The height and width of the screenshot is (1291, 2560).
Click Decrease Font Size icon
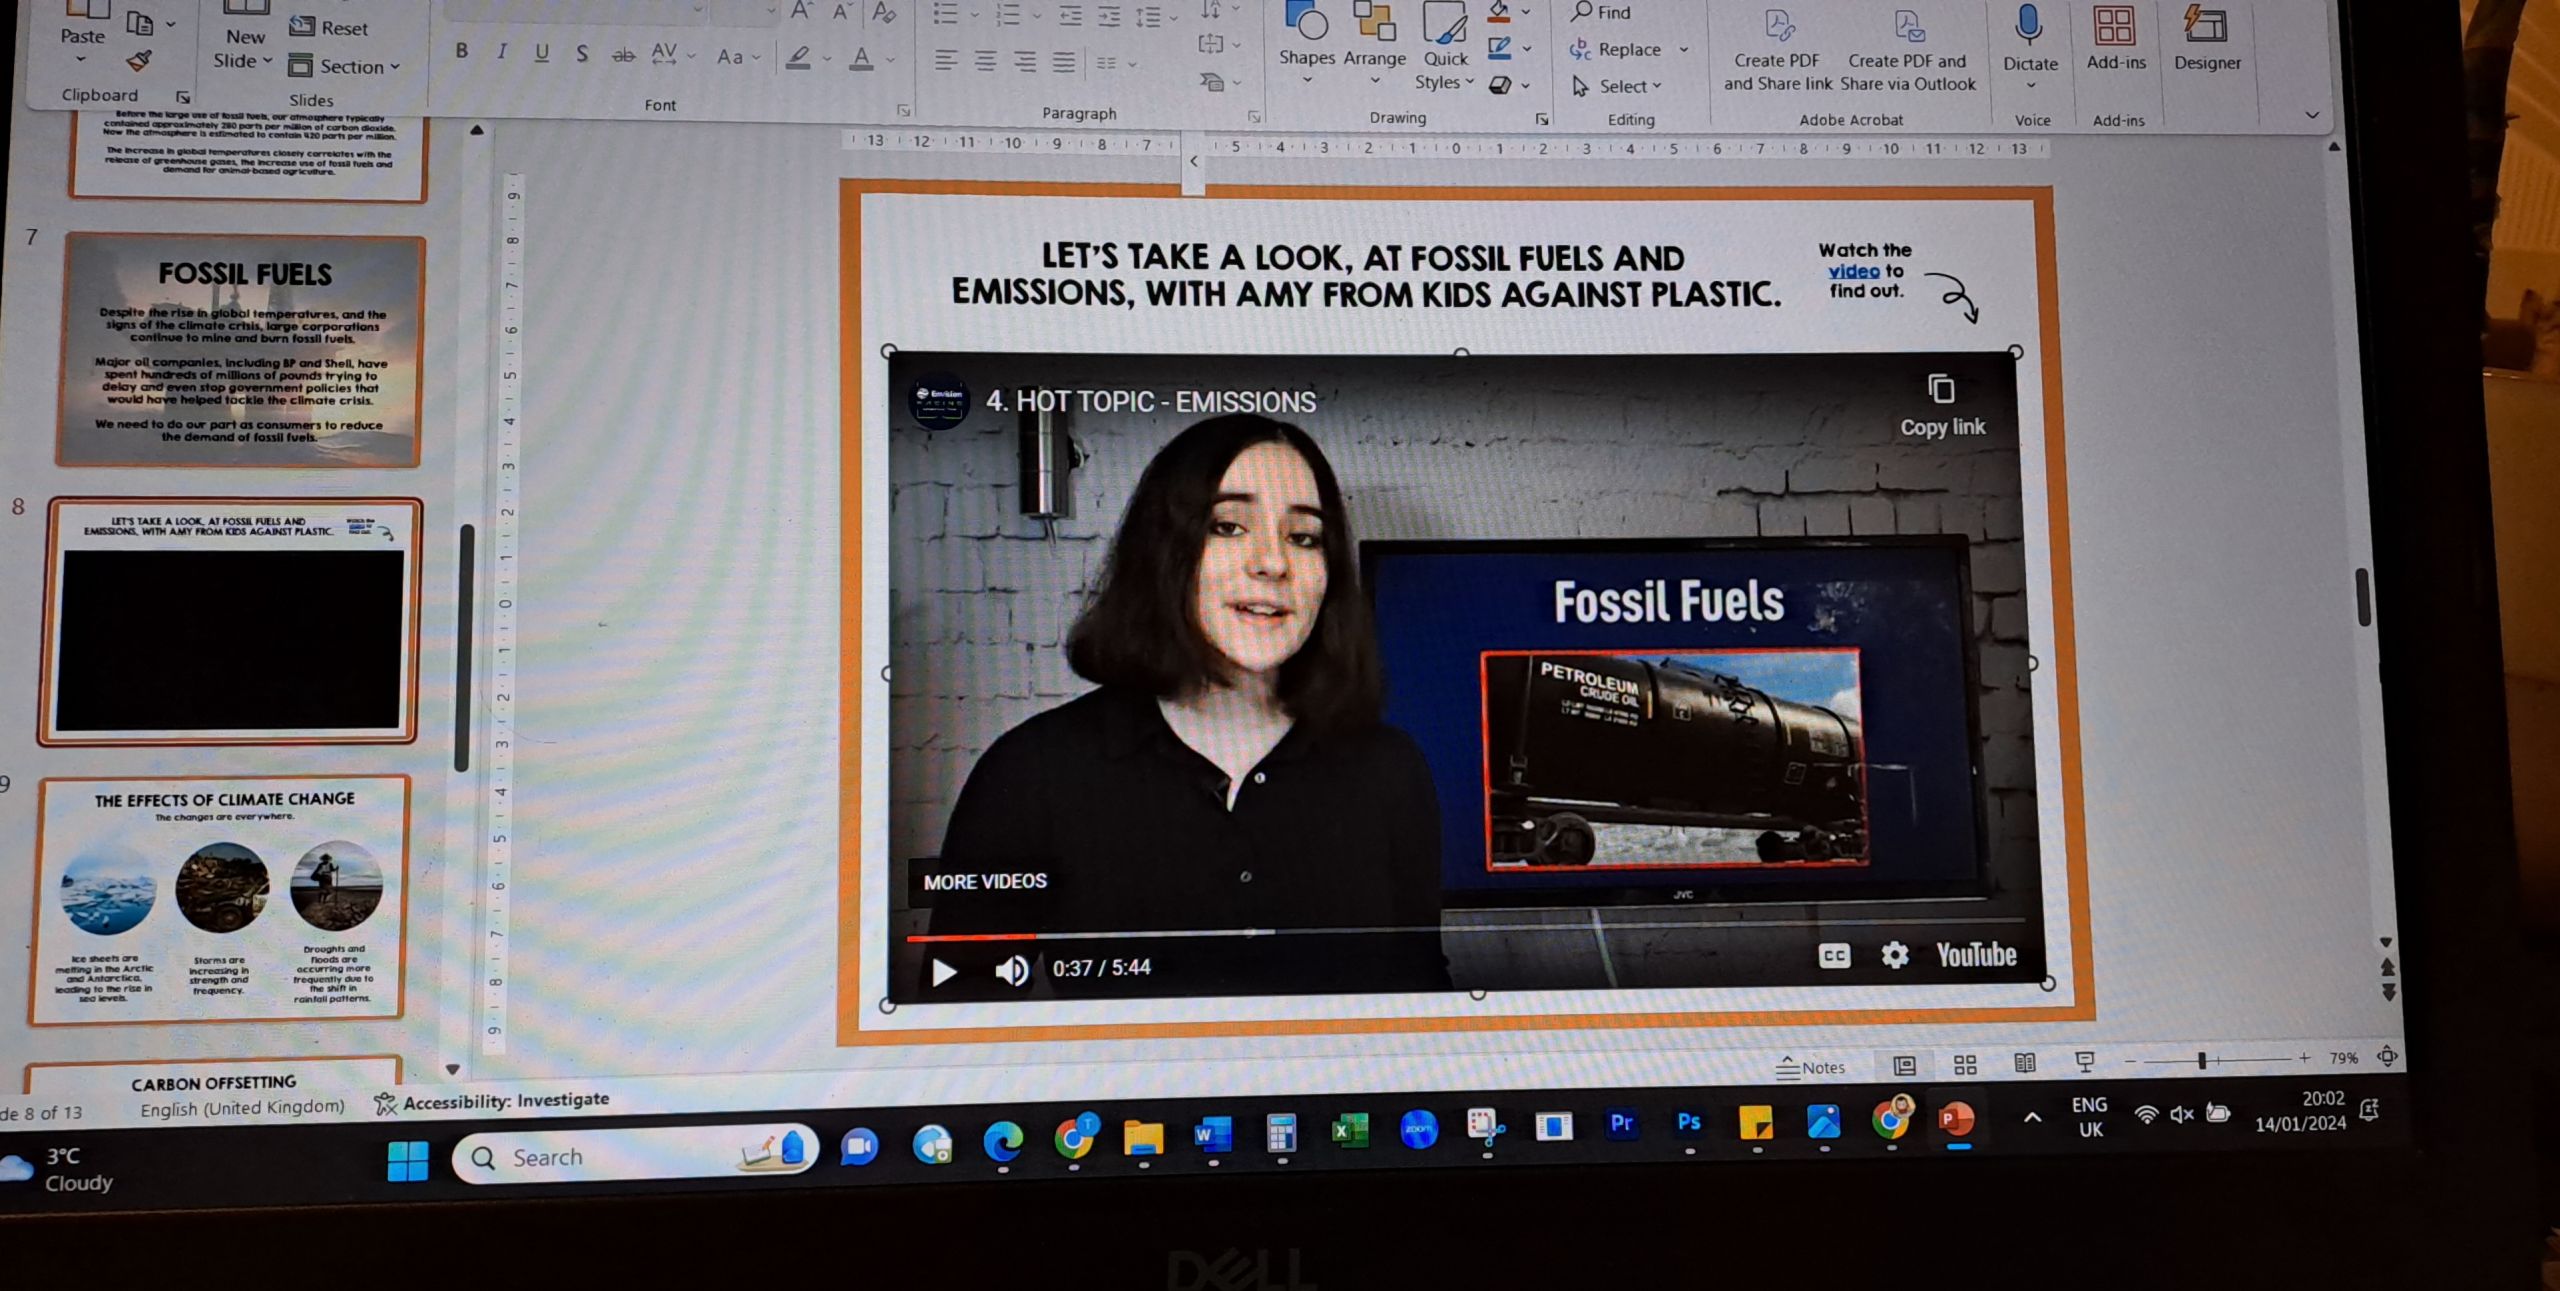pyautogui.click(x=842, y=11)
